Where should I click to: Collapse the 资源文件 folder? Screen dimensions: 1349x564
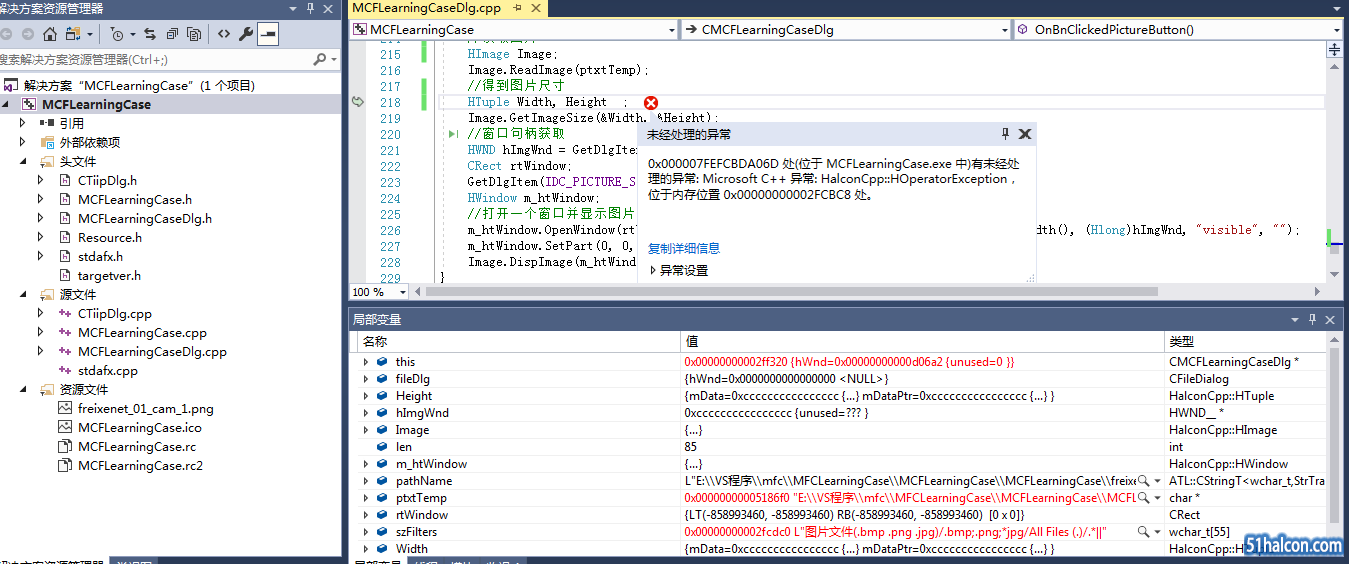[24, 390]
